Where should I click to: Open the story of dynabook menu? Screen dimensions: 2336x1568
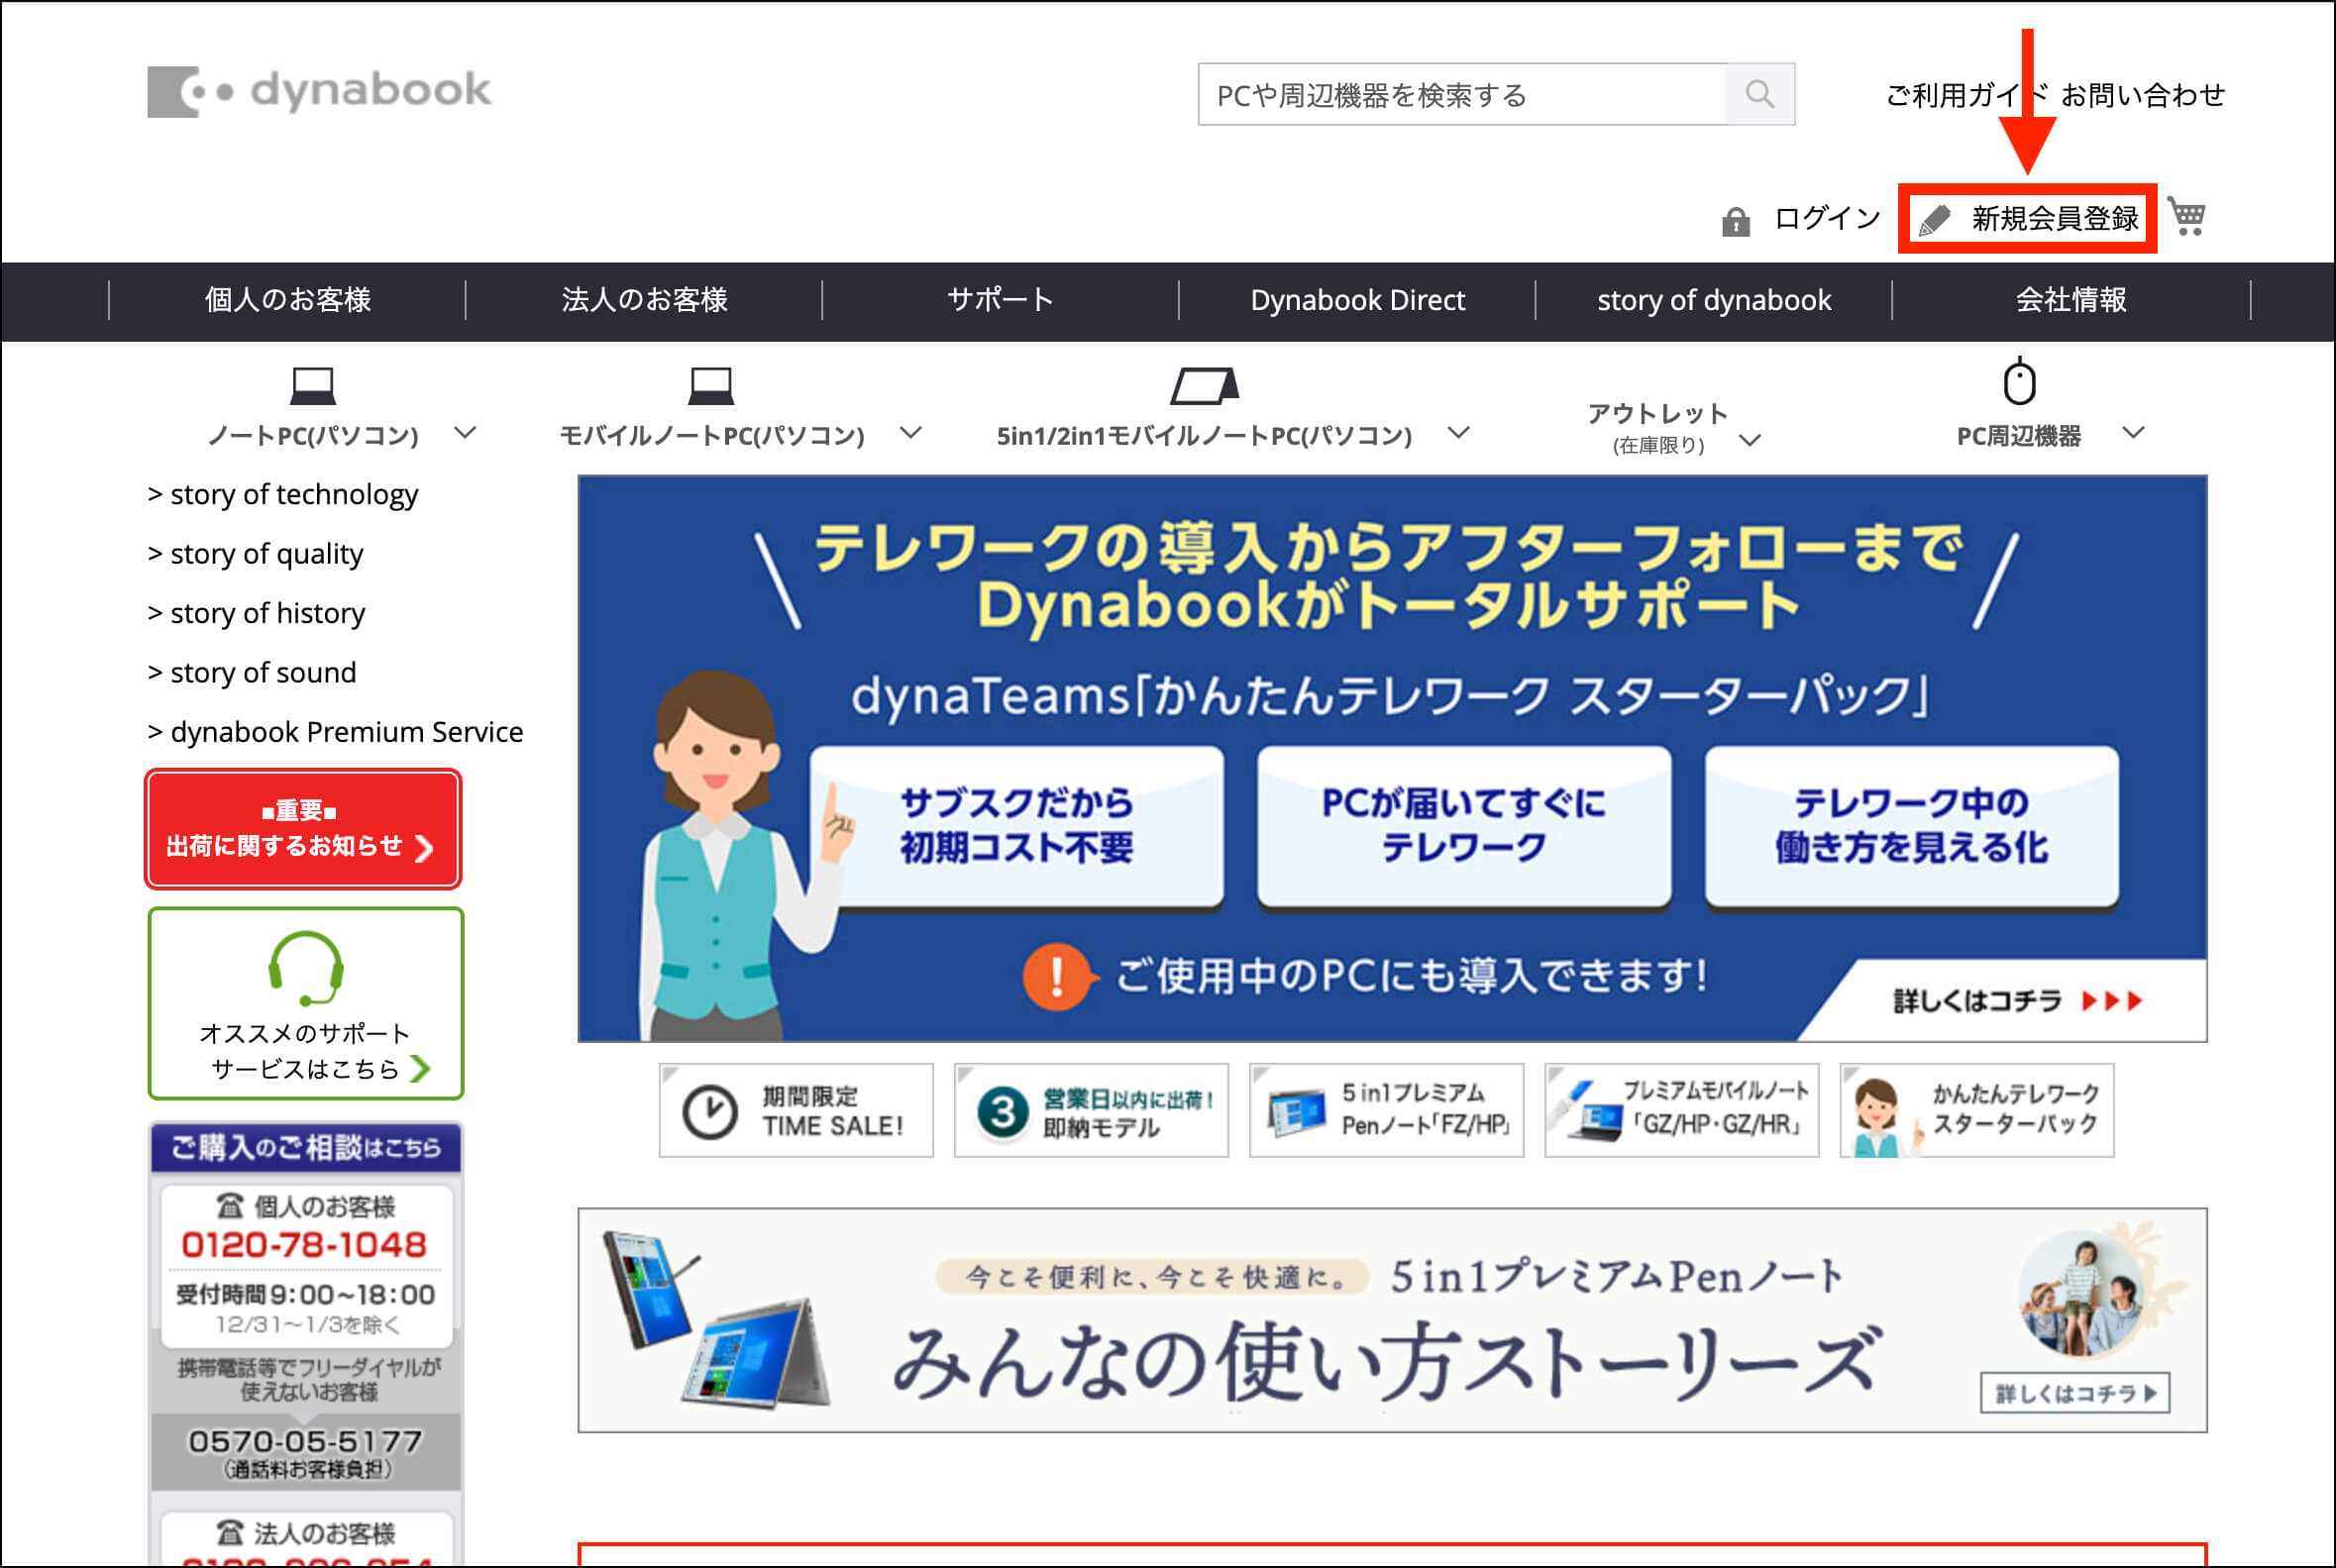click(x=1714, y=300)
